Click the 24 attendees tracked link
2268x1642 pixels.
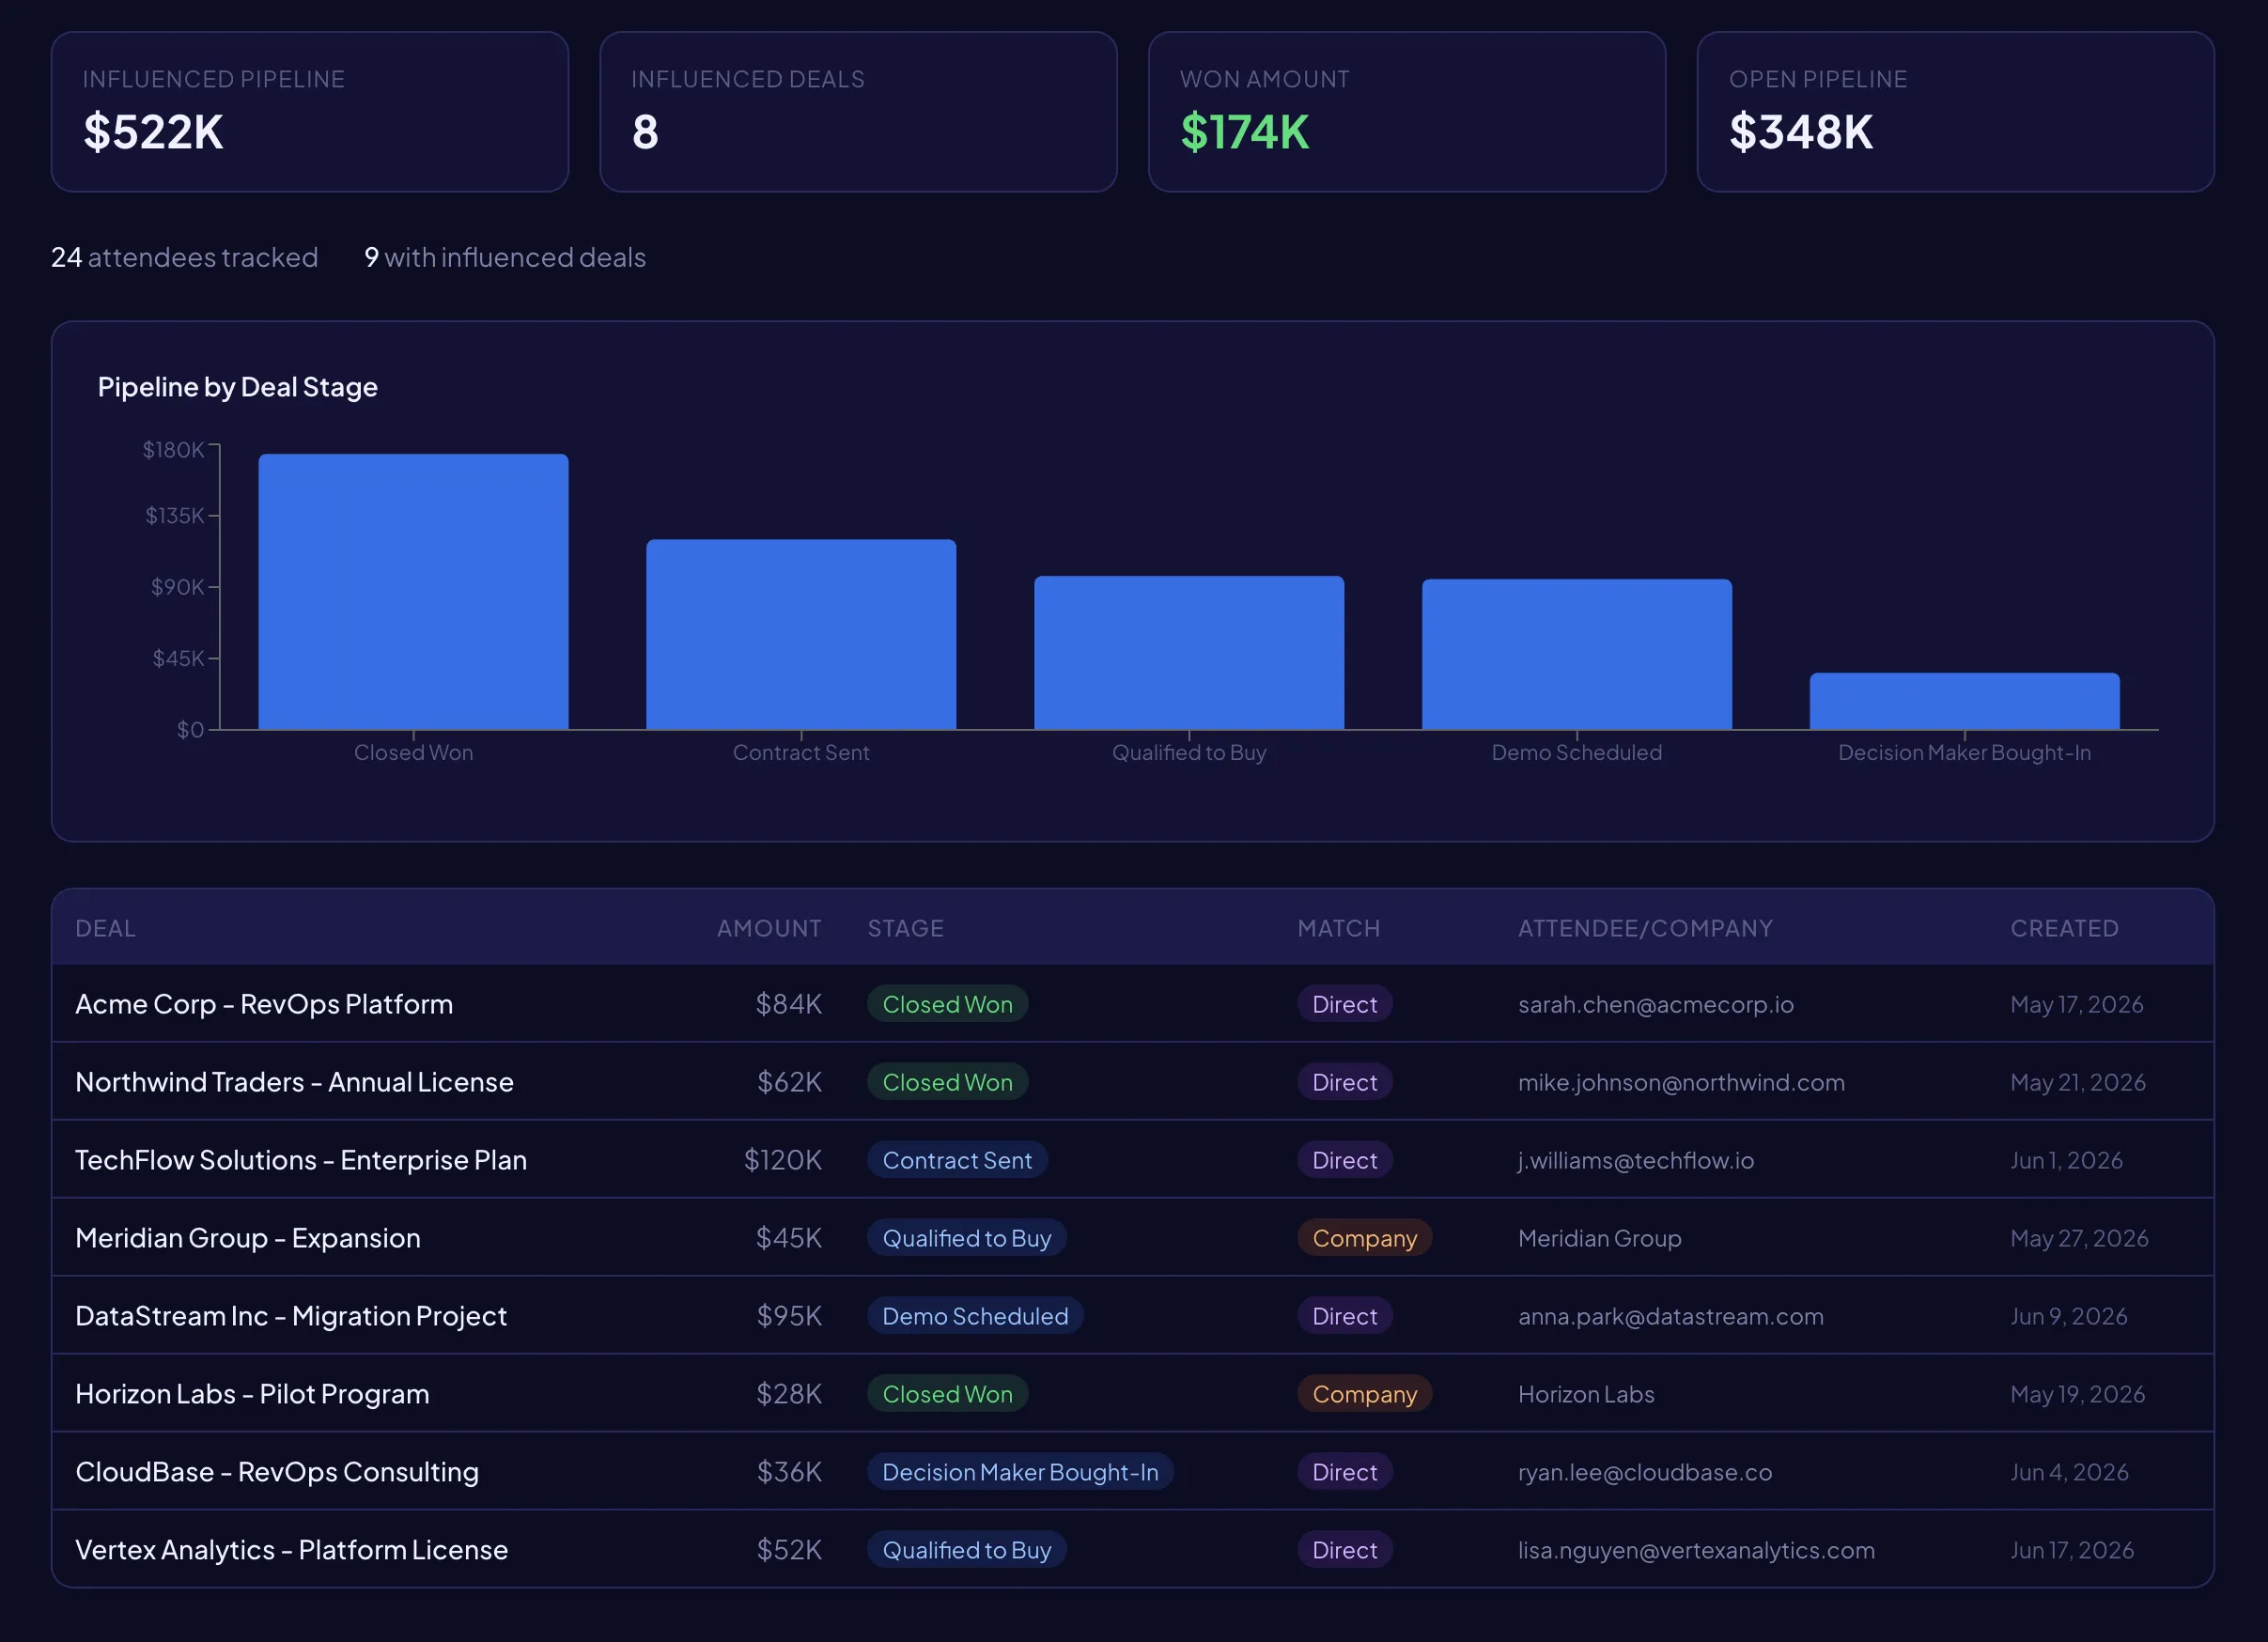tap(184, 258)
